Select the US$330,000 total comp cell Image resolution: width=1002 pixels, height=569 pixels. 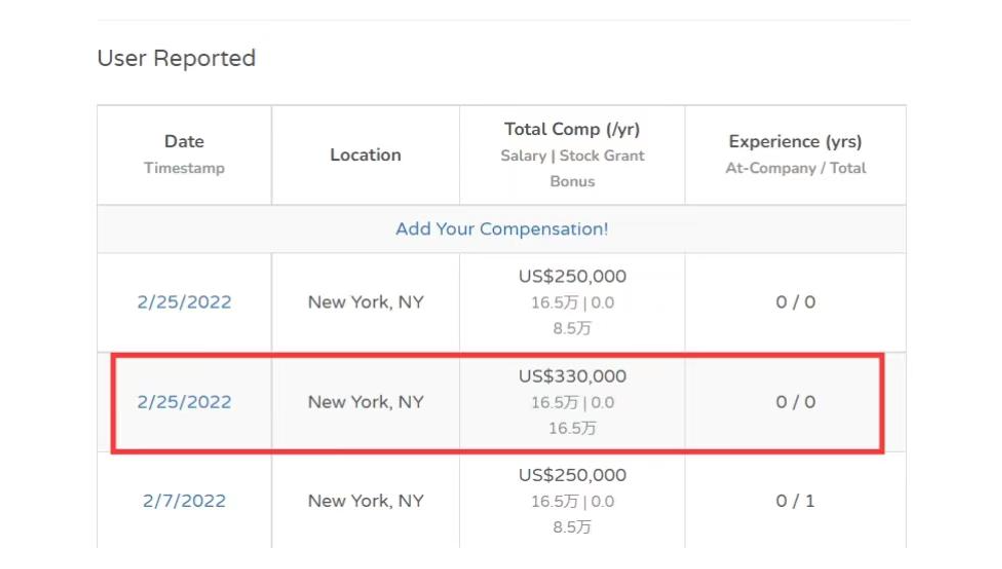pos(572,377)
